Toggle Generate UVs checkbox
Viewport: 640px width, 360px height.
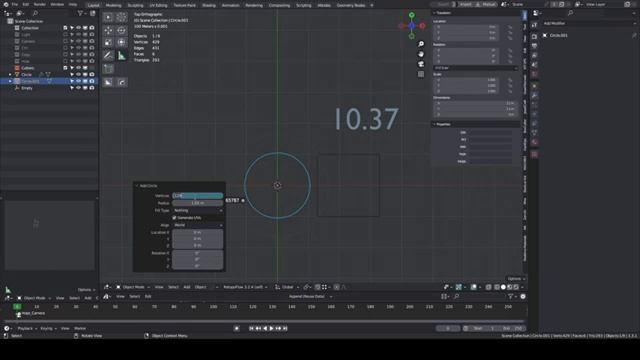pos(175,218)
